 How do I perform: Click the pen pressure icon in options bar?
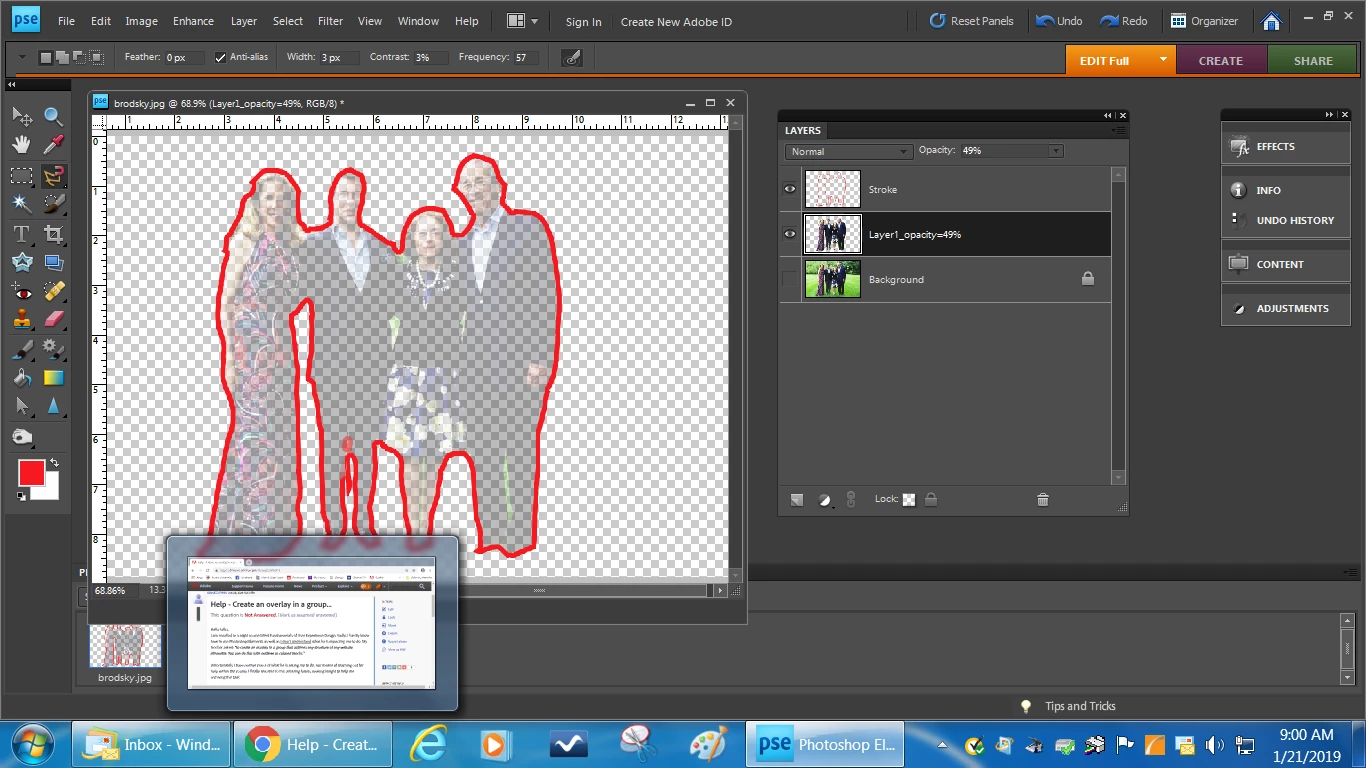pyautogui.click(x=572, y=58)
